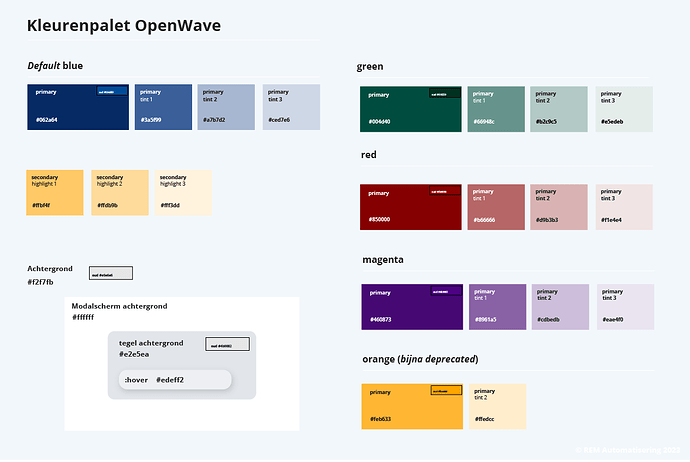This screenshot has height=462, width=690.
Task: Click the default blue primary swatch #062a64
Action: point(78,107)
